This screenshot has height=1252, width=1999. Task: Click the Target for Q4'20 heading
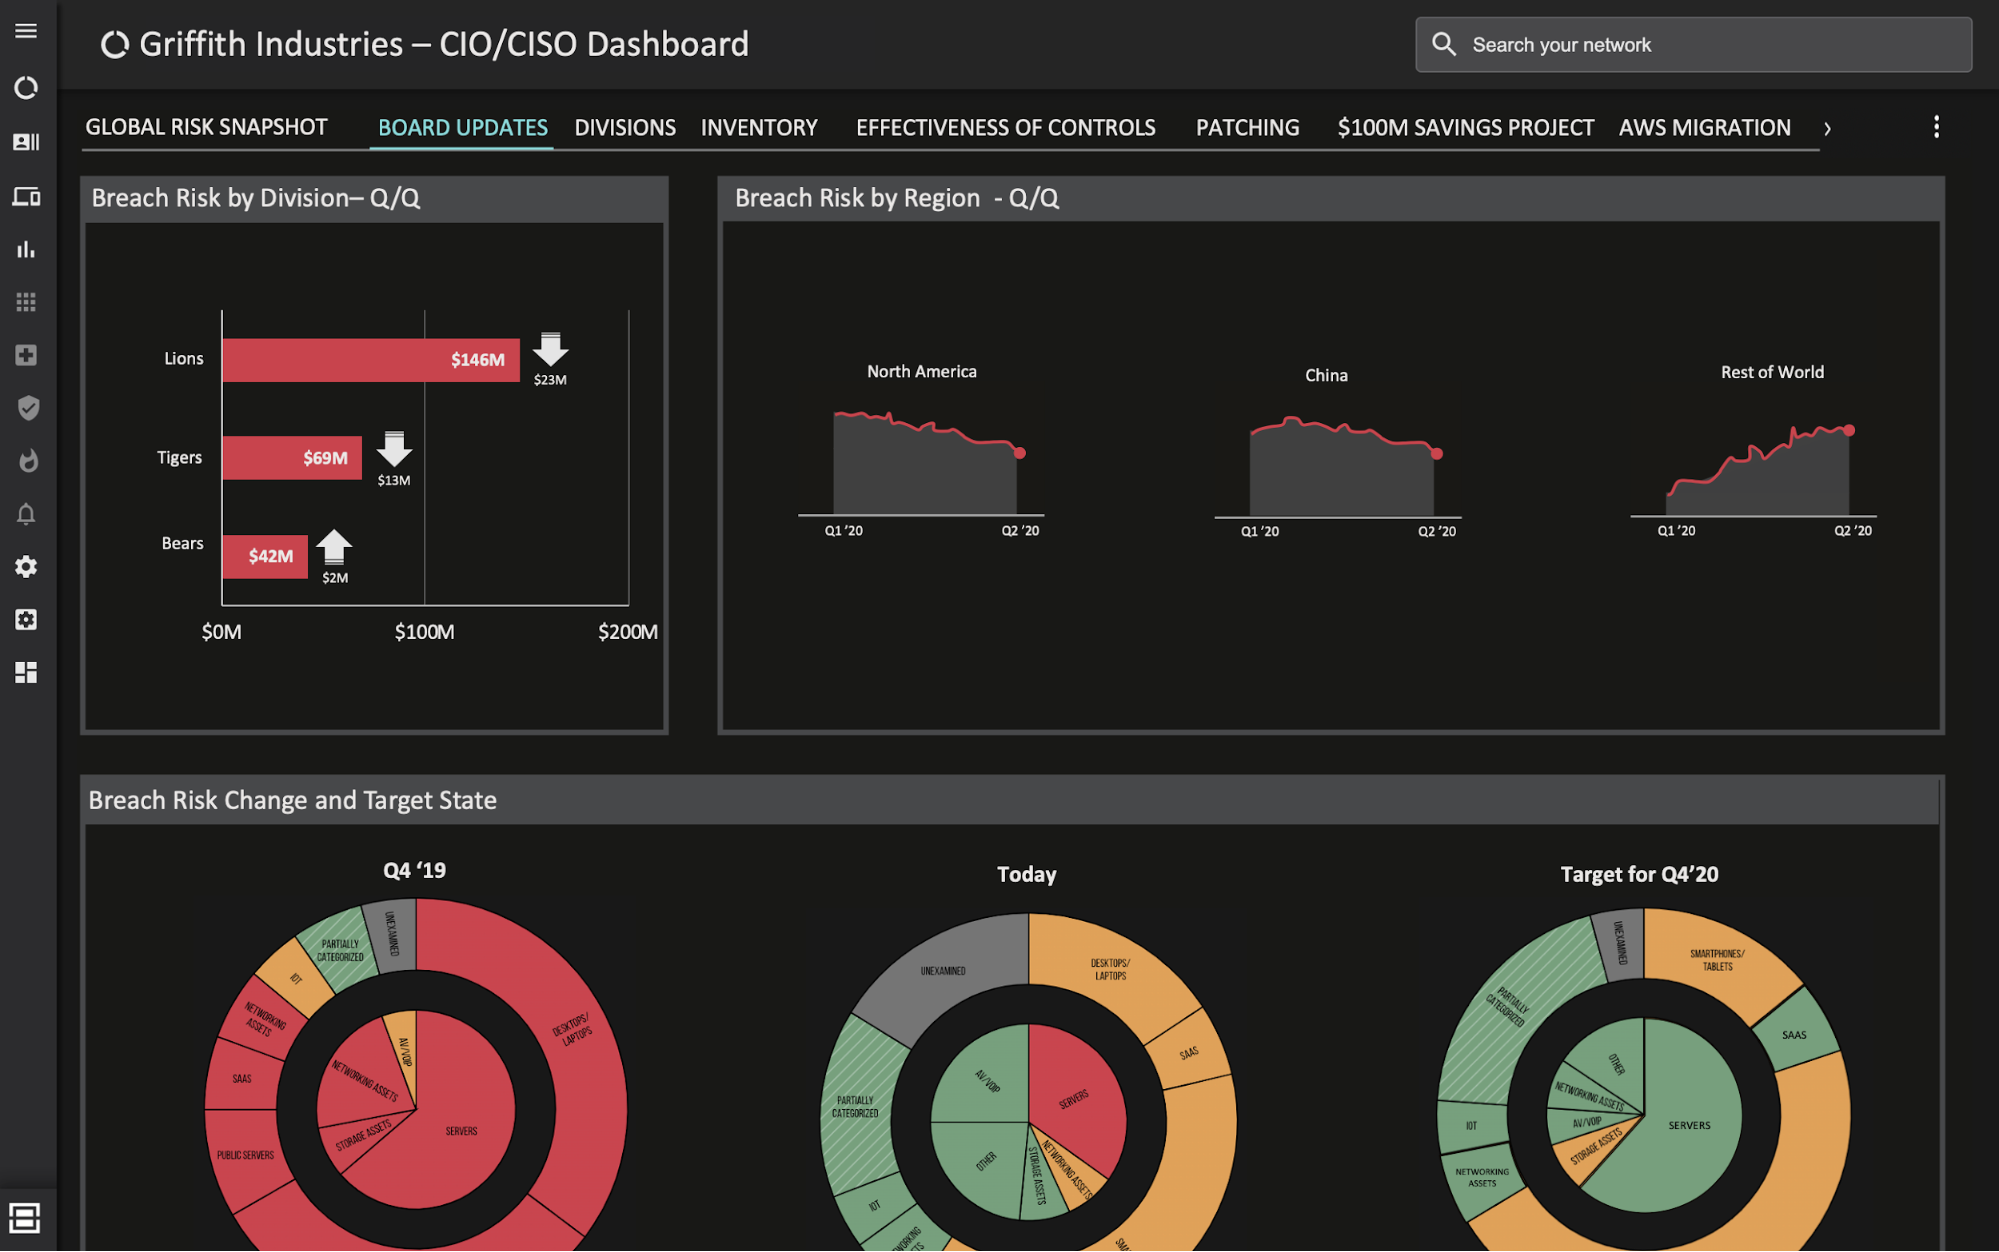coord(1639,874)
